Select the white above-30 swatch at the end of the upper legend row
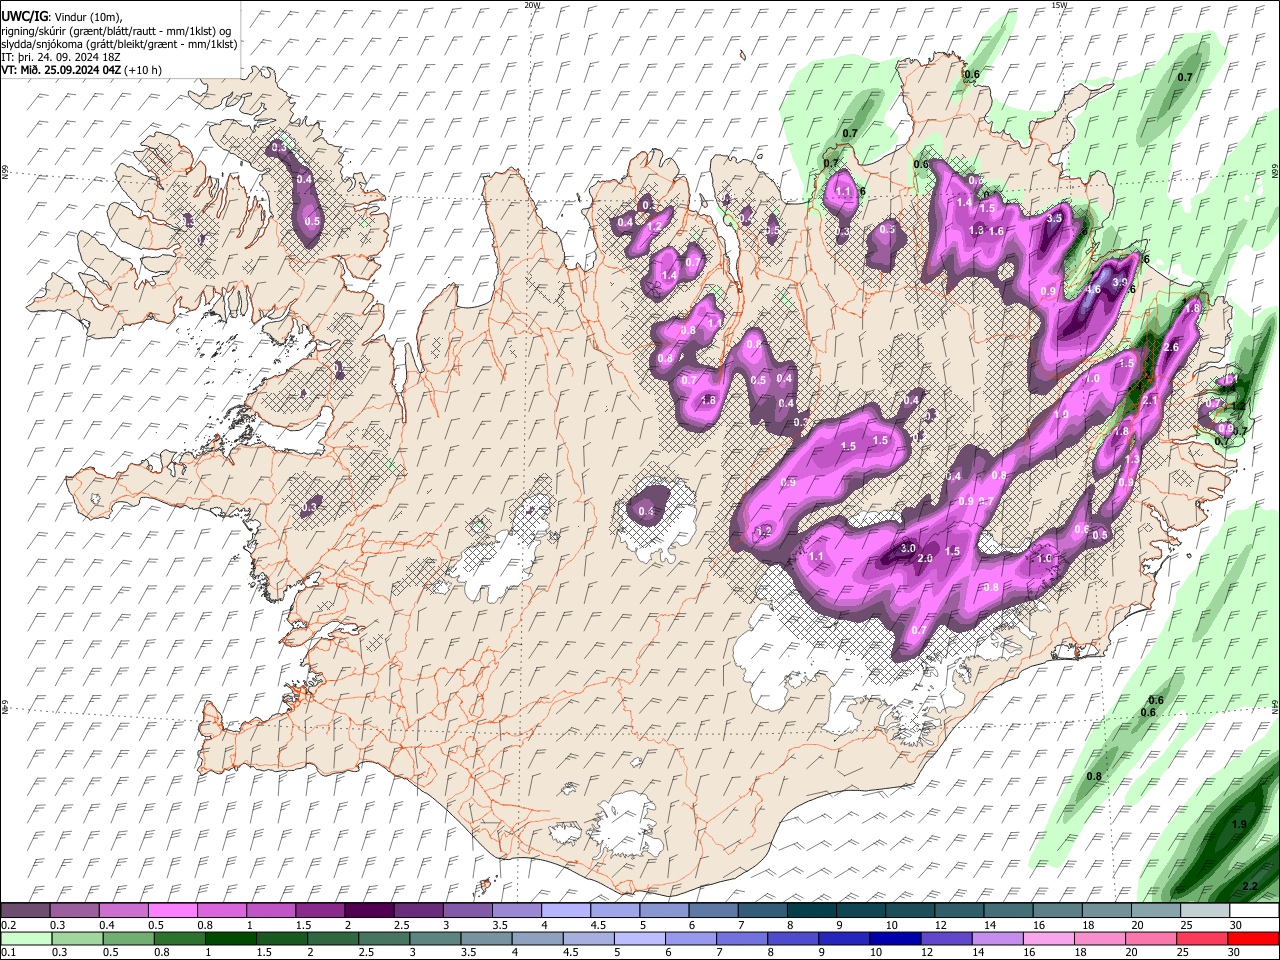 point(1253,911)
